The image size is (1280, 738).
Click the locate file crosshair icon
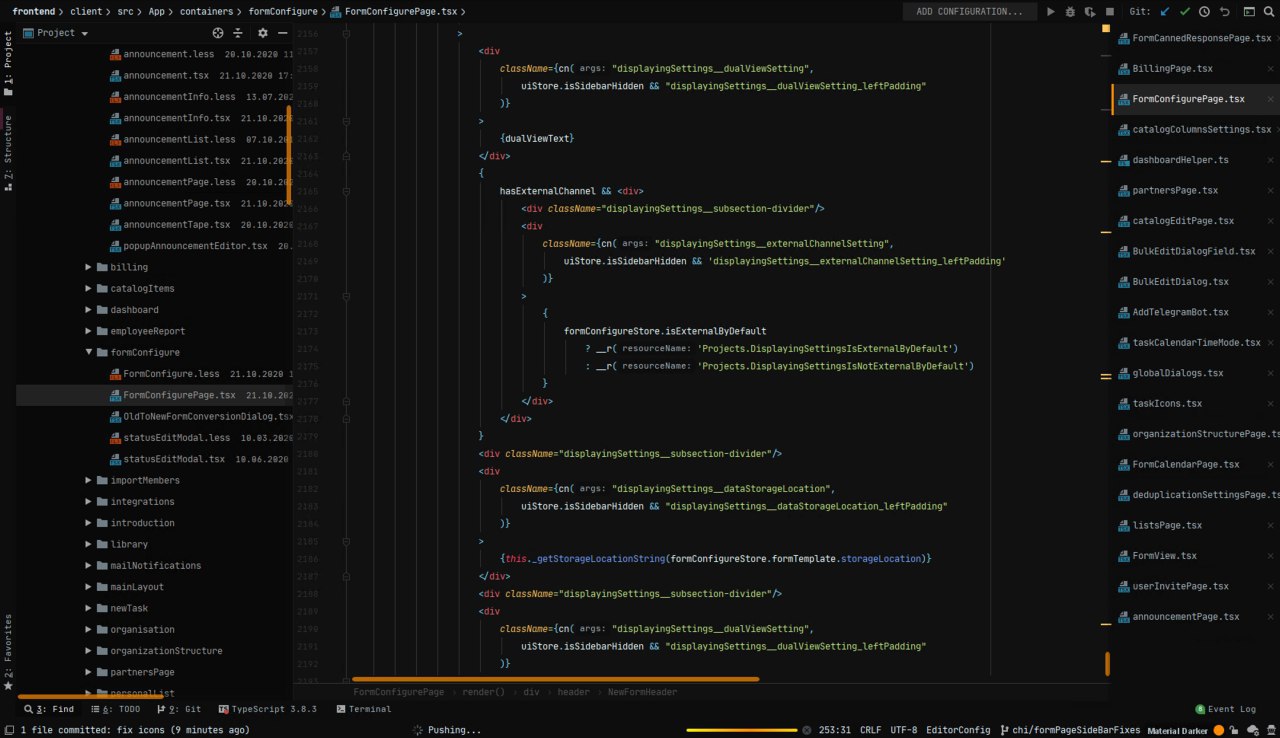[218, 33]
